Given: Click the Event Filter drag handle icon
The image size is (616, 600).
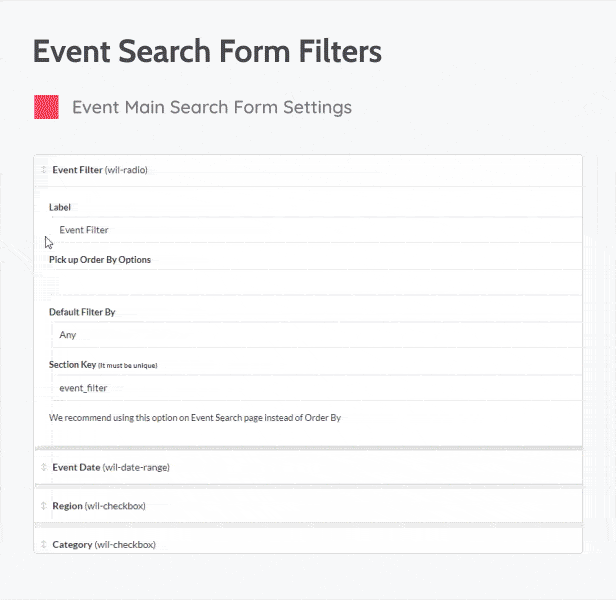Looking at the screenshot, I should (43, 170).
